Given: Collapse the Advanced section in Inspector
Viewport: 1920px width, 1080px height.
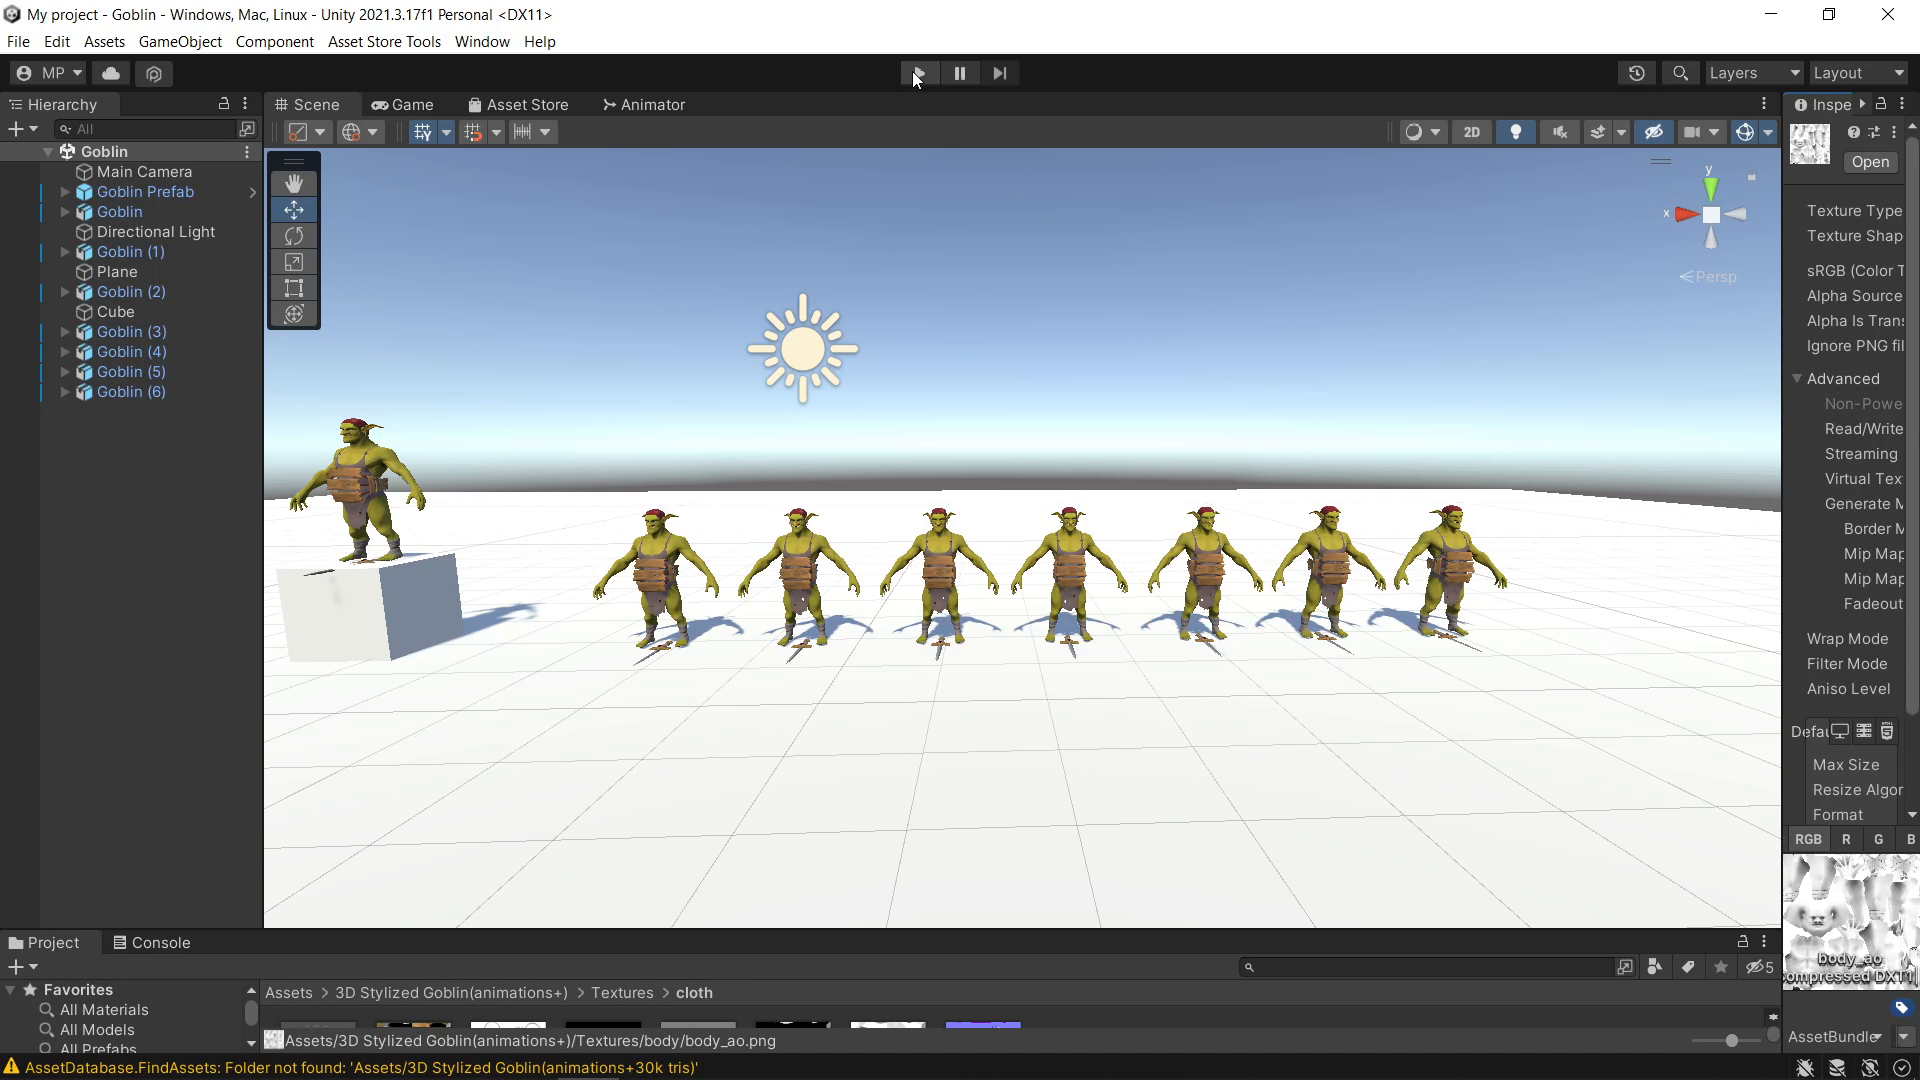Looking at the screenshot, I should [1797, 379].
